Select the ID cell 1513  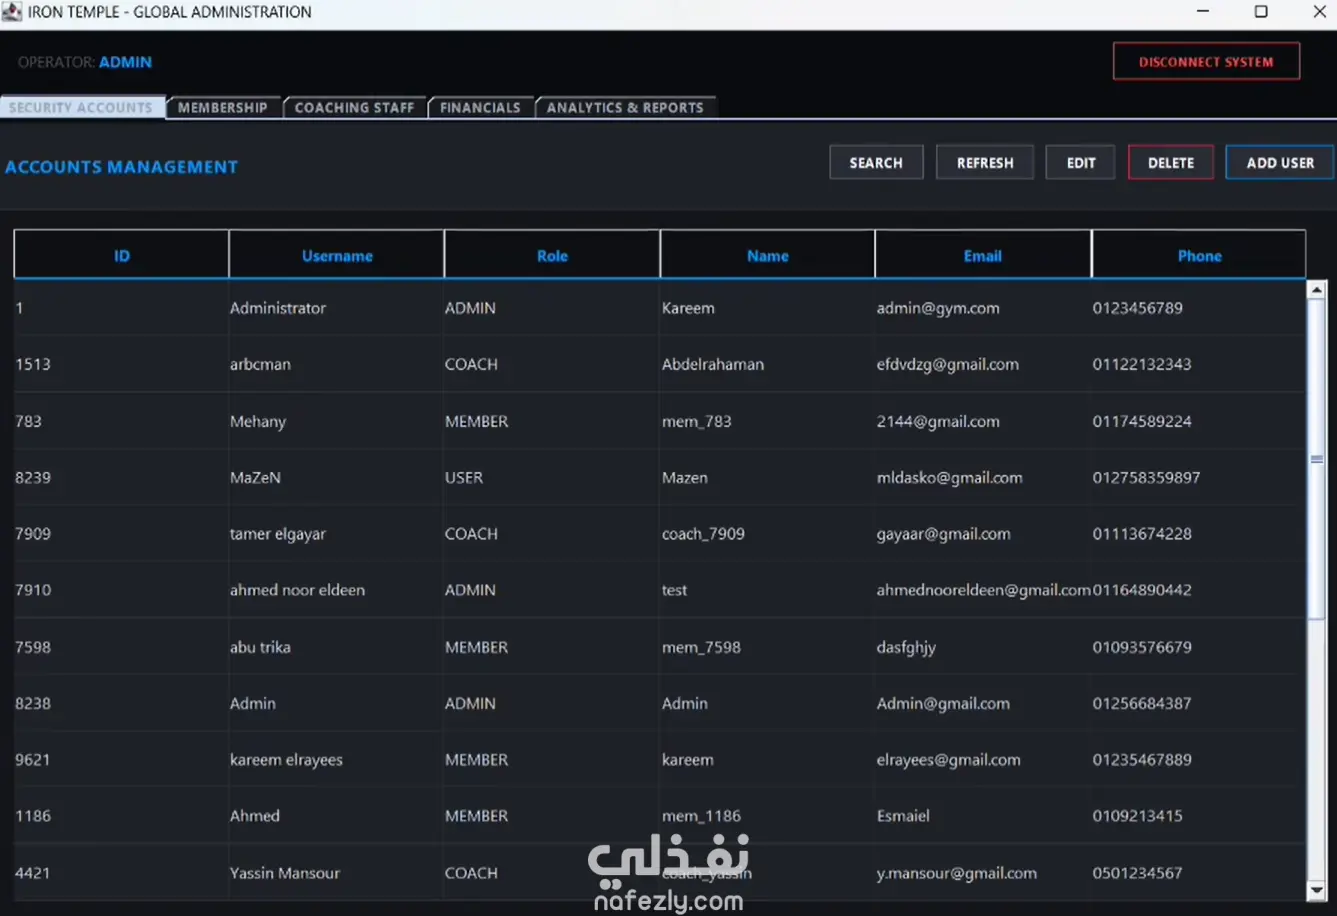click(121, 364)
